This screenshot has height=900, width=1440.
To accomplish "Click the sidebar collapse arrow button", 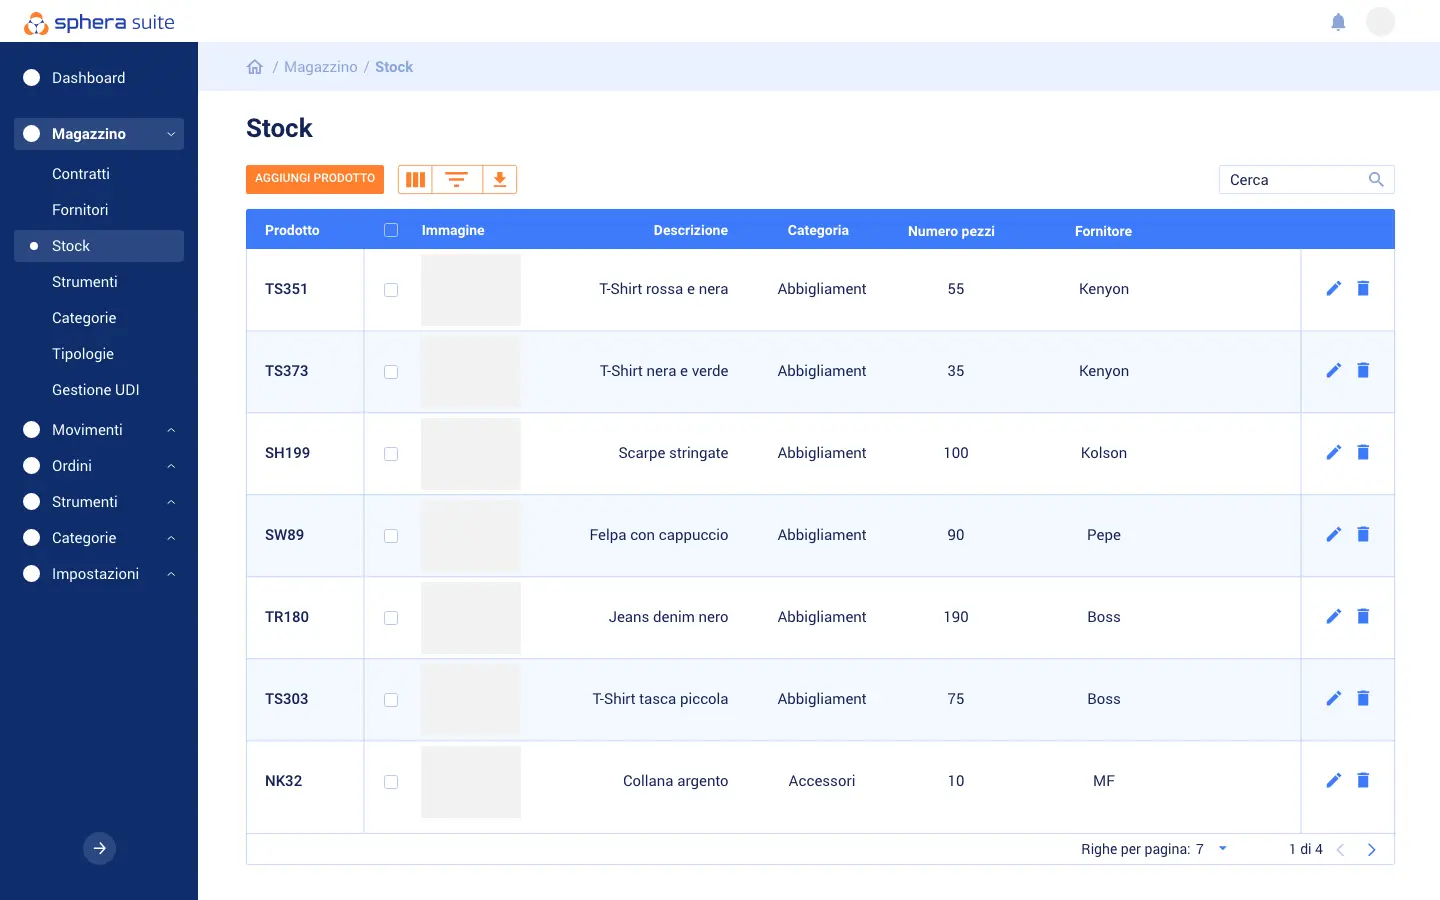I will coord(99,848).
